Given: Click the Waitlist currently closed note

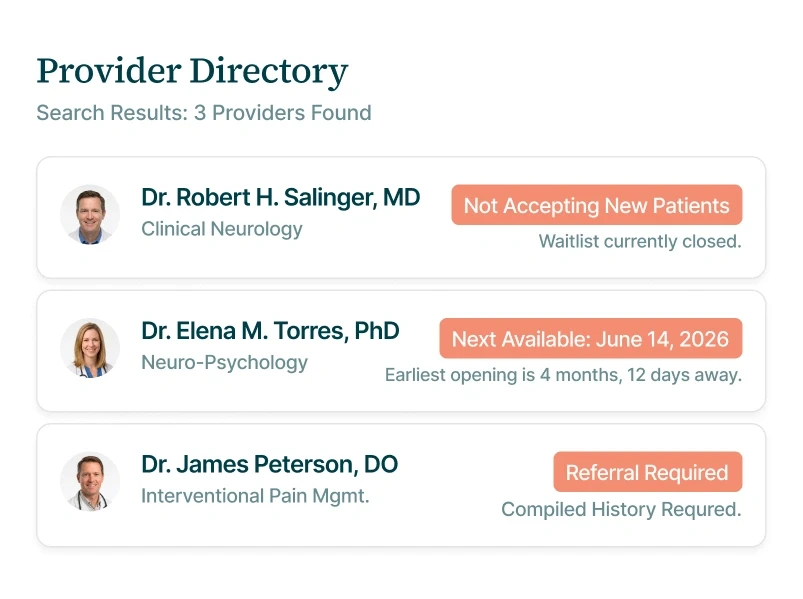Looking at the screenshot, I should [640, 241].
